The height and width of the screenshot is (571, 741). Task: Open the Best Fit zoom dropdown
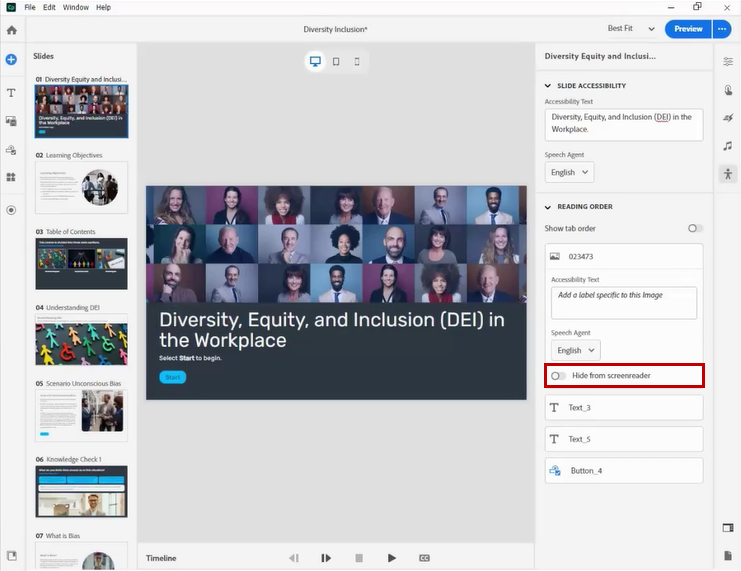(x=631, y=29)
